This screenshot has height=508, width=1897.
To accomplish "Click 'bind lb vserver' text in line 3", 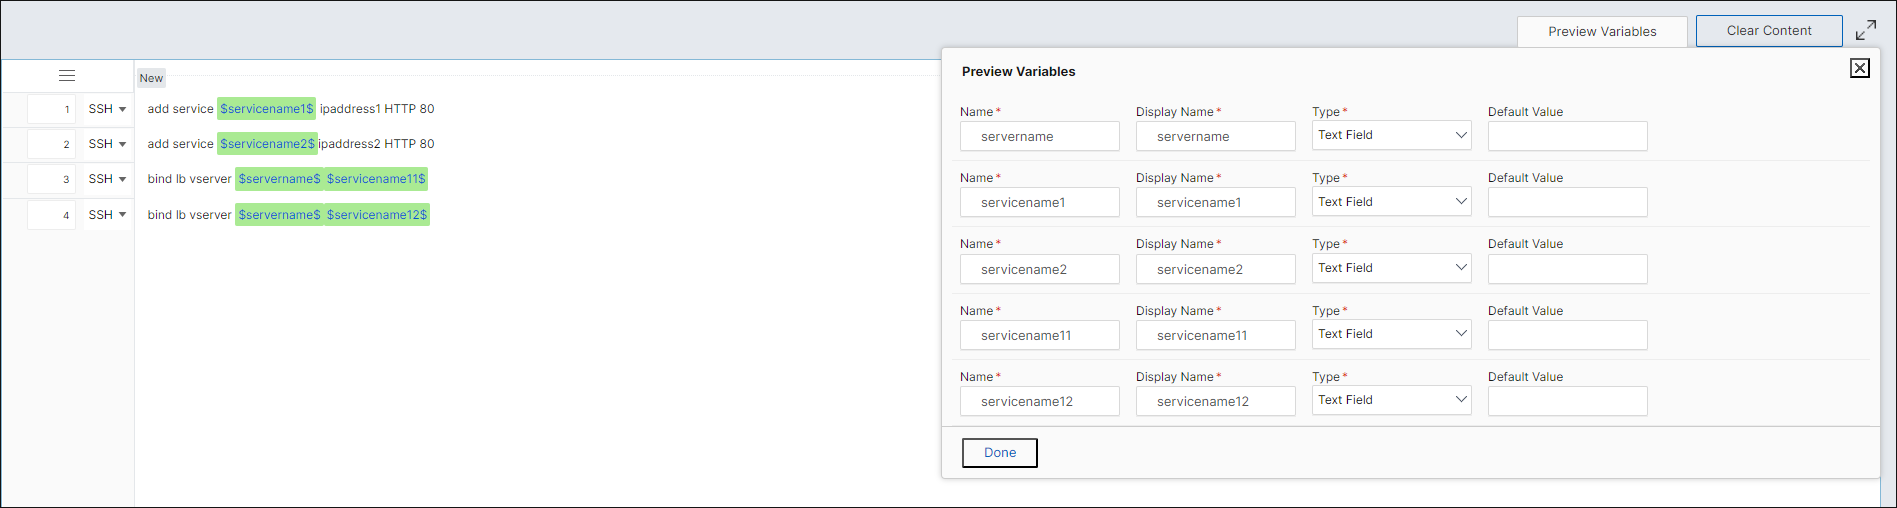I will tap(189, 179).
